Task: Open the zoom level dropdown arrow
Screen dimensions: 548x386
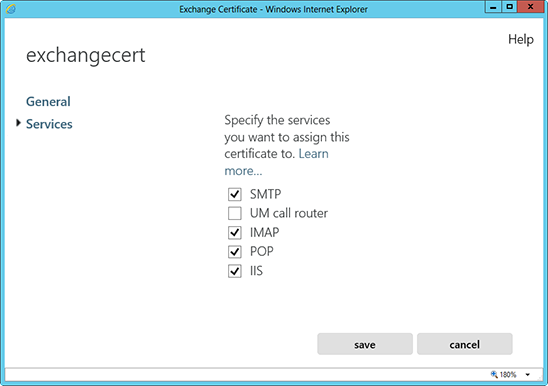Action: 528,374
